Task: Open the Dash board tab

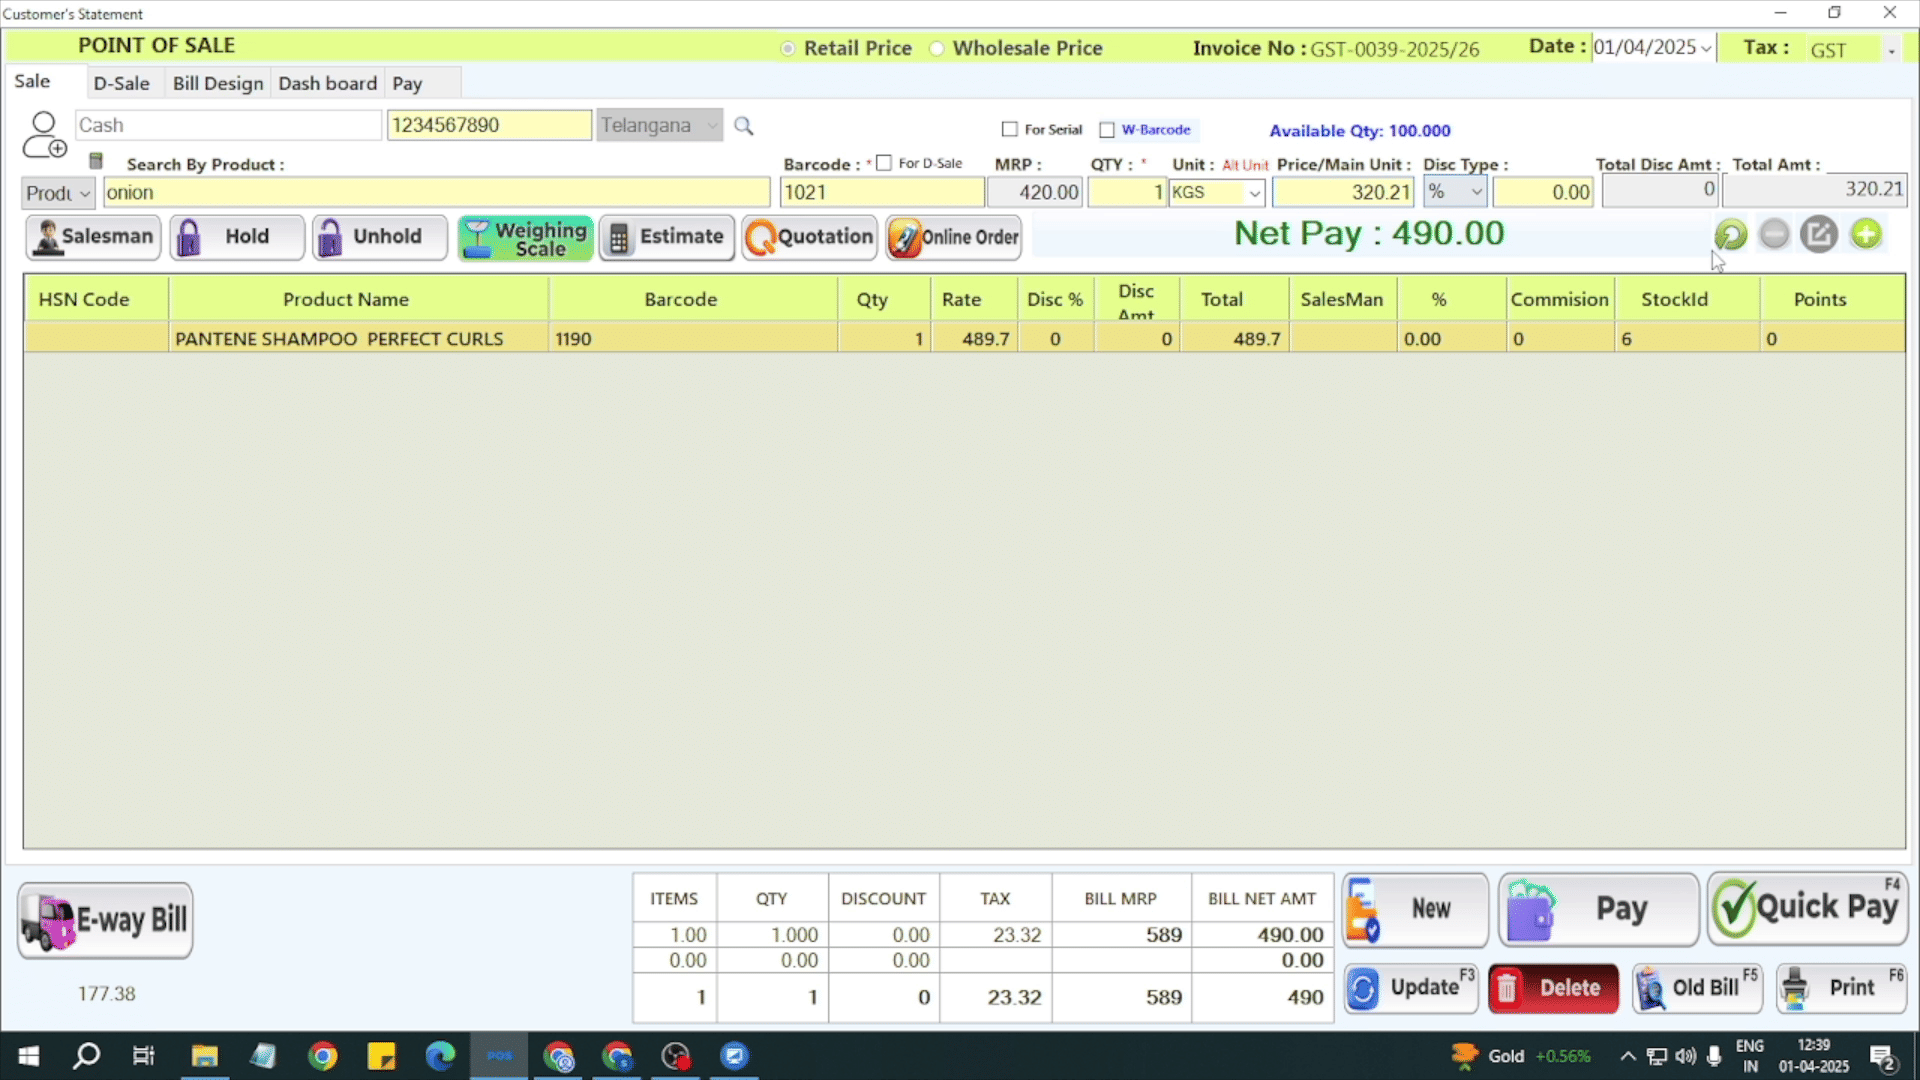Action: [327, 83]
